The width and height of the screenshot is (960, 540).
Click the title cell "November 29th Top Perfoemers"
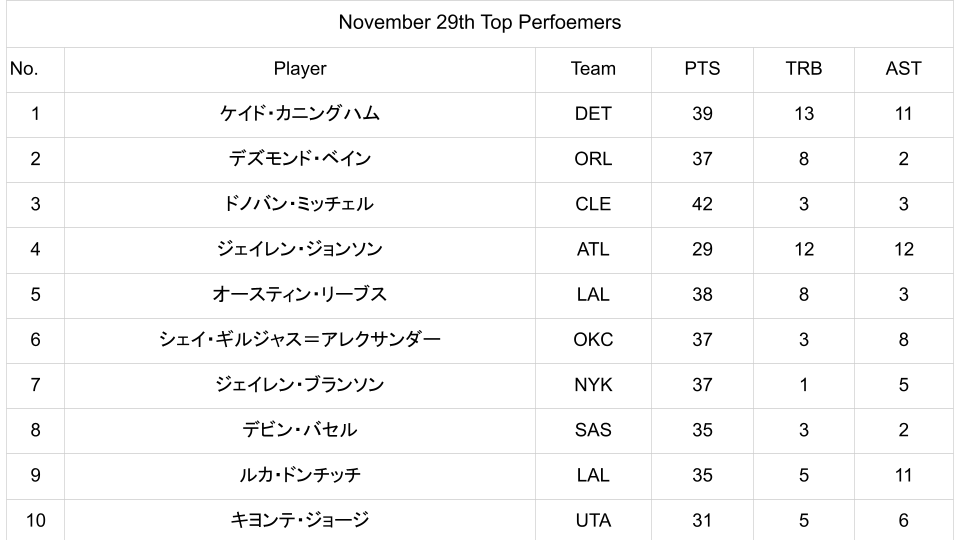coord(479,23)
